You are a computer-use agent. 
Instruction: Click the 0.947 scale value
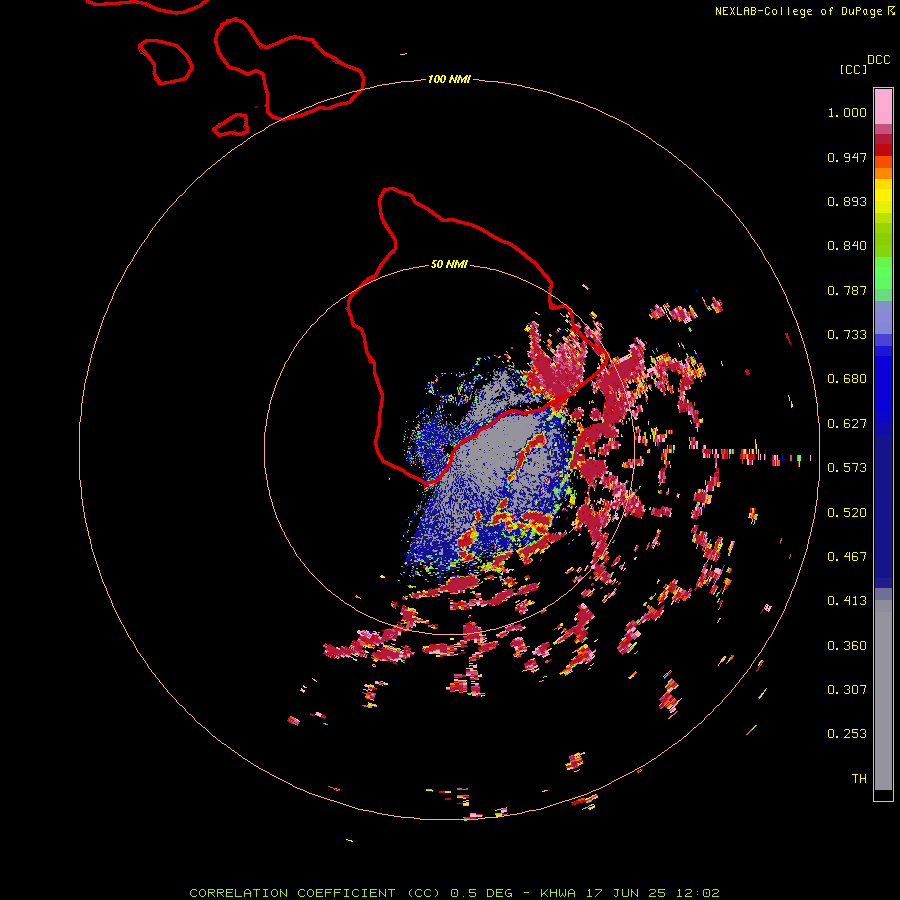click(847, 157)
